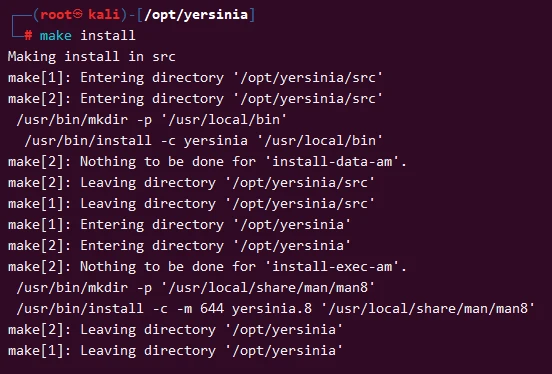Screen dimensions: 552x374
Task: Click the word root in the prompt
Action: (56, 14)
